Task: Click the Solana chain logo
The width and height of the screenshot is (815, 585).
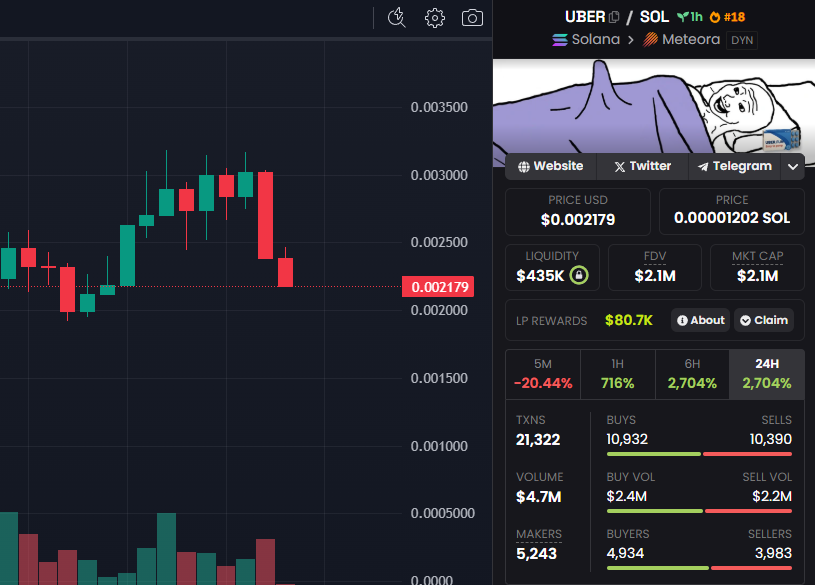Action: pyautogui.click(x=560, y=40)
